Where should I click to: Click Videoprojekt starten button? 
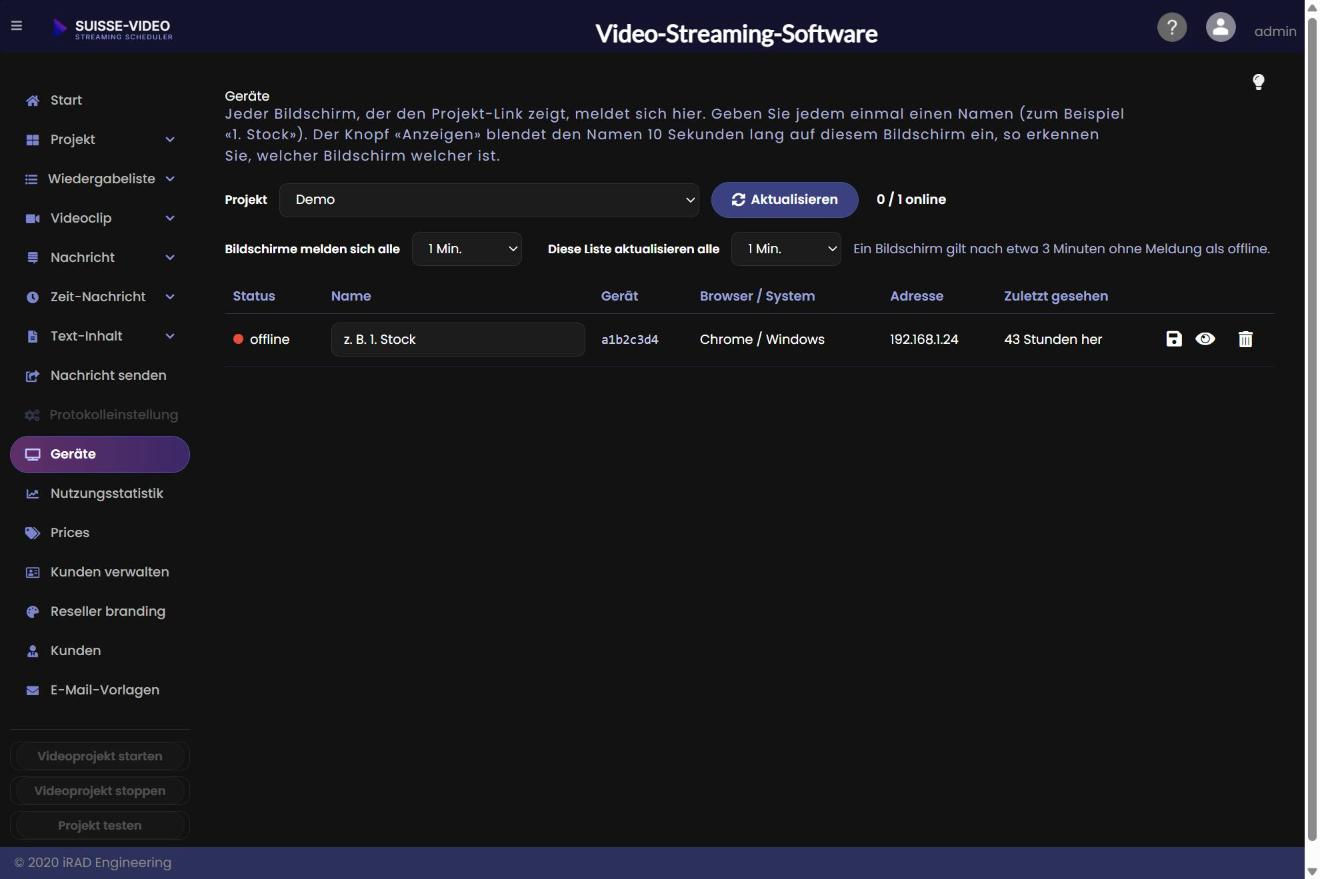tap(100, 756)
